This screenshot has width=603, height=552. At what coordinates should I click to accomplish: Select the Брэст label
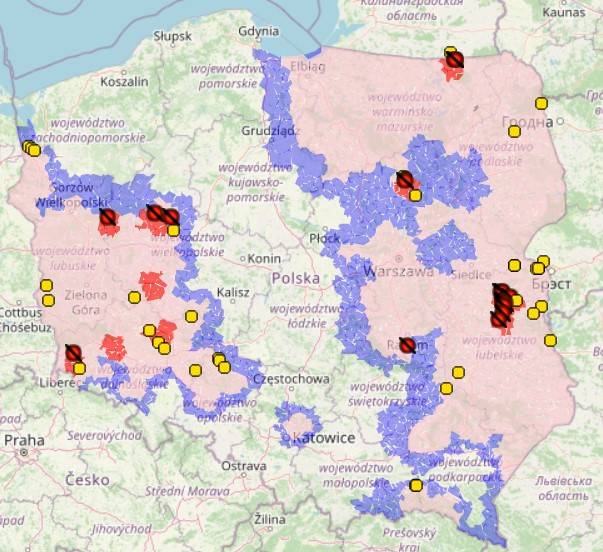coord(551,284)
